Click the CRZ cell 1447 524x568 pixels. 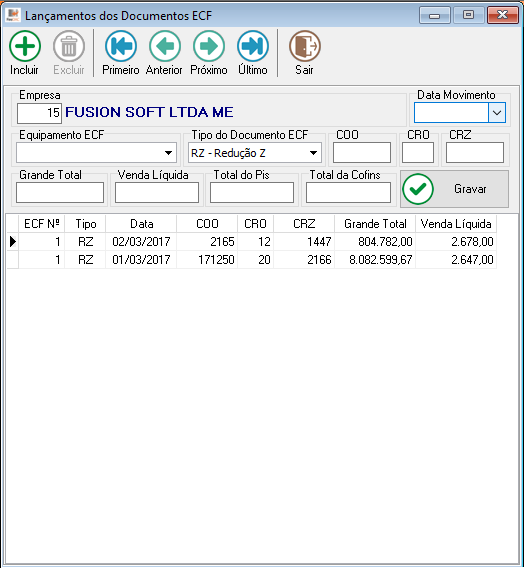pos(304,242)
